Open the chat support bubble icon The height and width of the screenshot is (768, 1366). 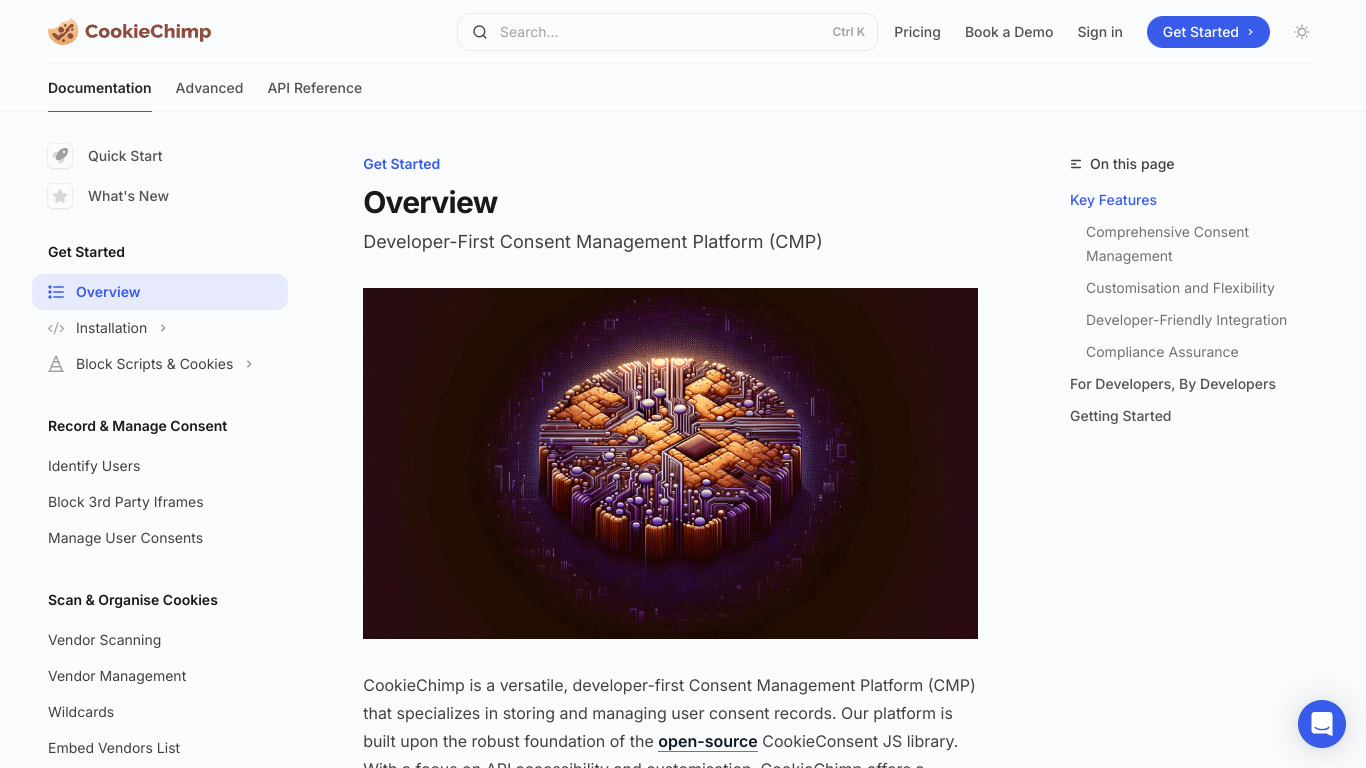tap(1322, 724)
